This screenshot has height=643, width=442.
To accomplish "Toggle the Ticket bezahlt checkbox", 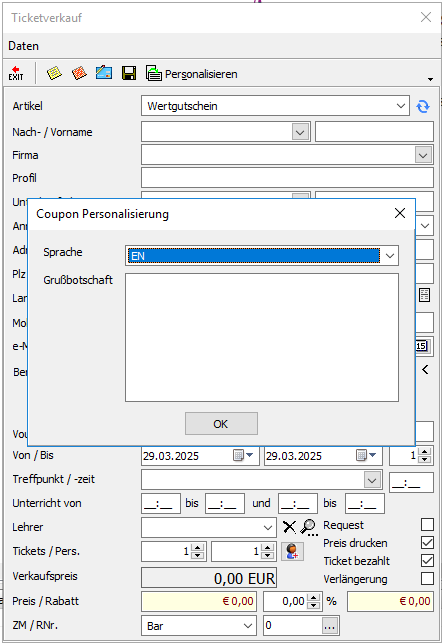I will coord(427,561).
